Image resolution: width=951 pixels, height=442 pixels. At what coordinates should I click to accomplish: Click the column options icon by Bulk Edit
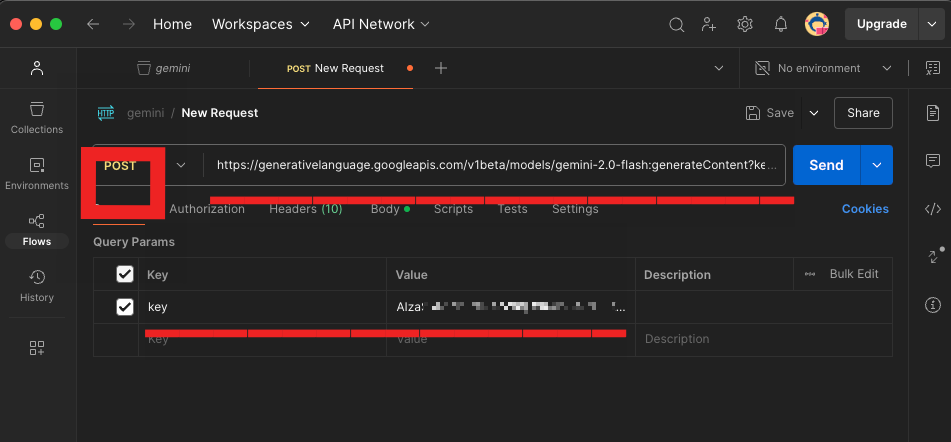point(810,274)
